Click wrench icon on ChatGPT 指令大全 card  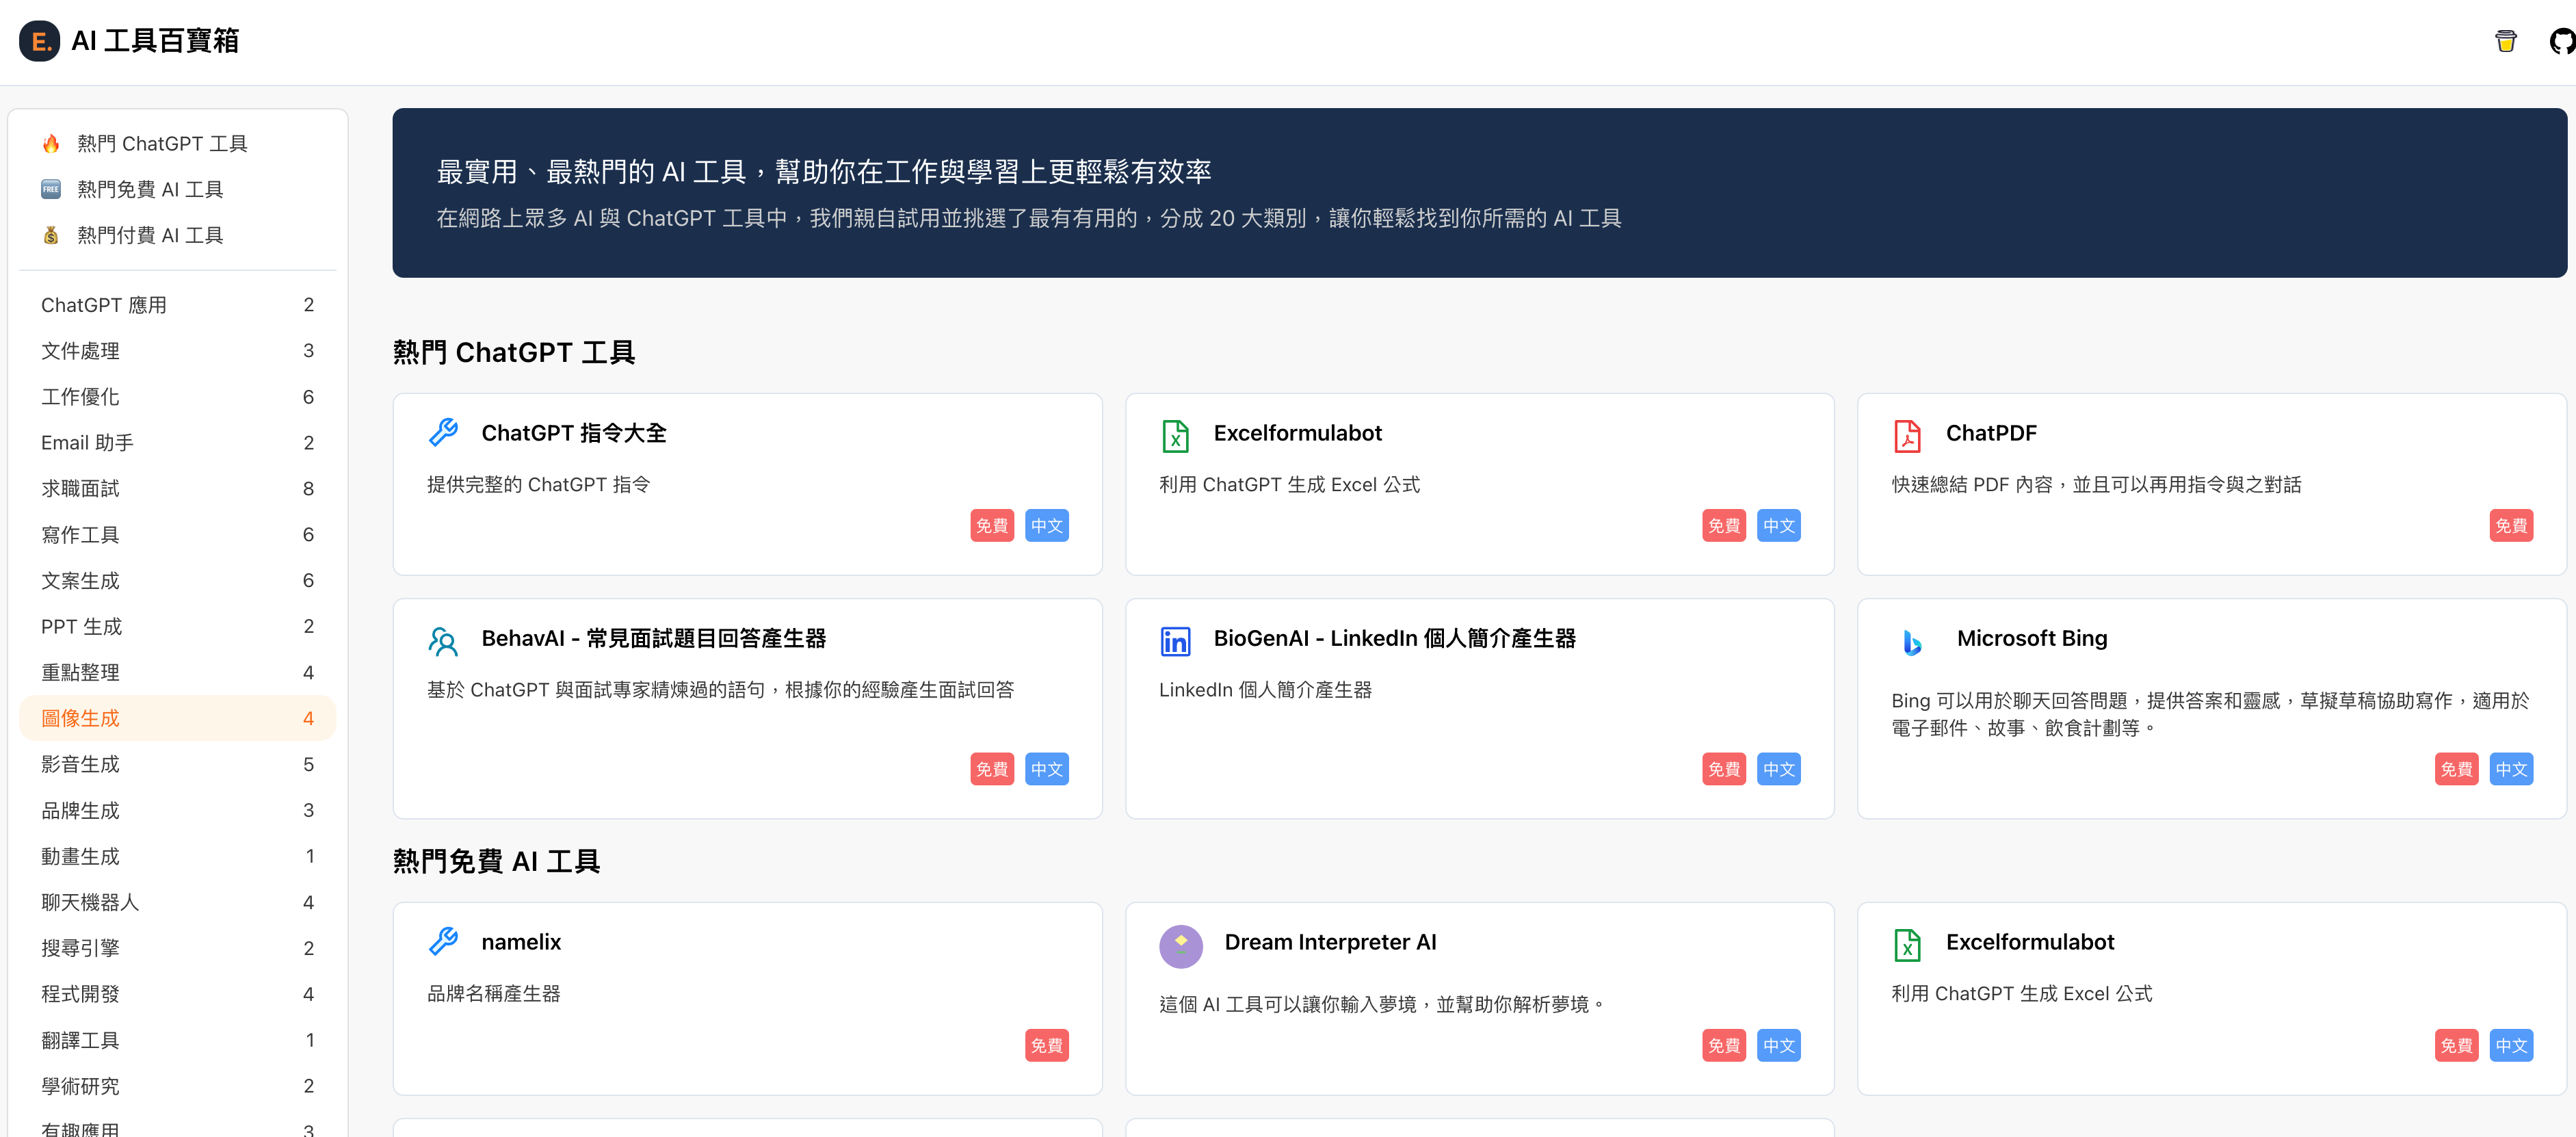pyautogui.click(x=443, y=432)
